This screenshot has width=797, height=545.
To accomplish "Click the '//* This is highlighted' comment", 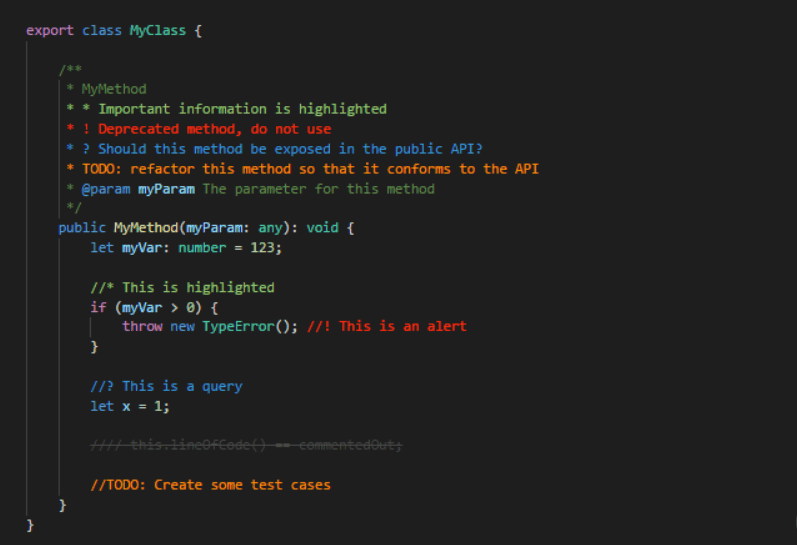I will tap(182, 288).
